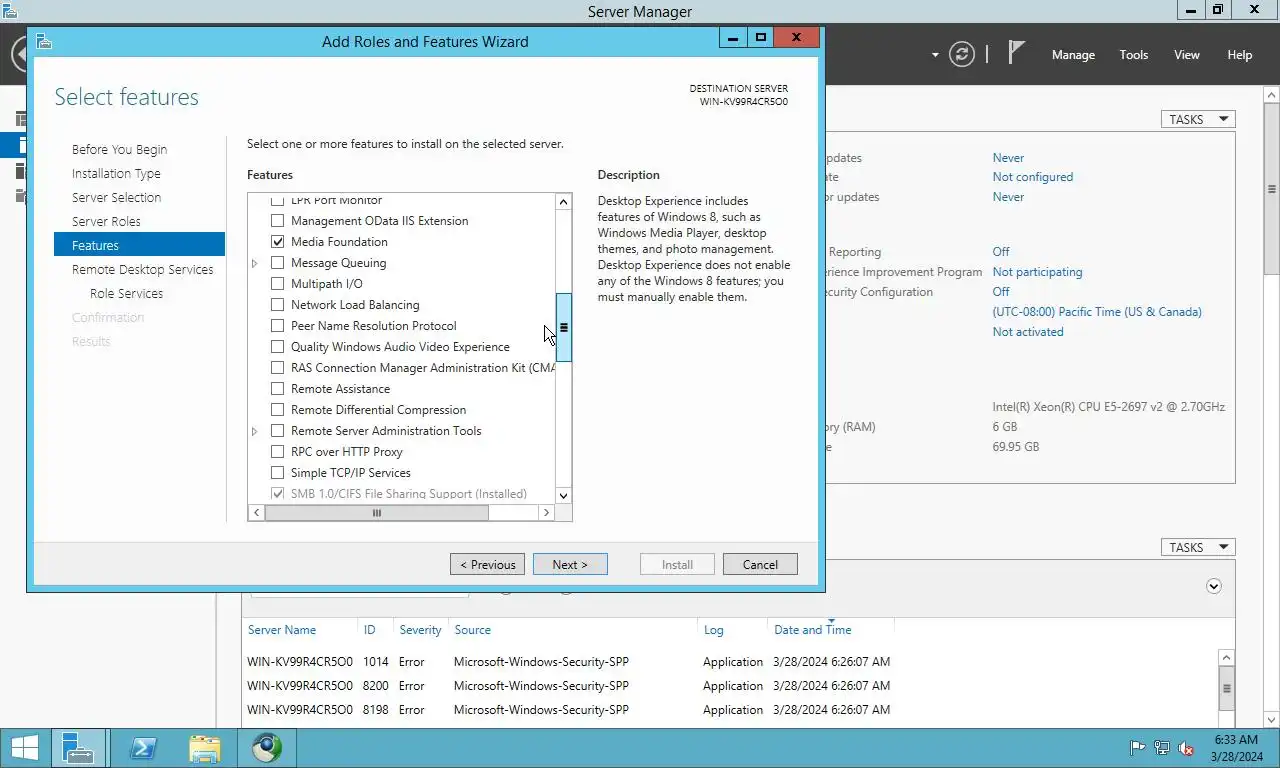The height and width of the screenshot is (768, 1280).
Task: Click the Next button
Action: pos(570,564)
